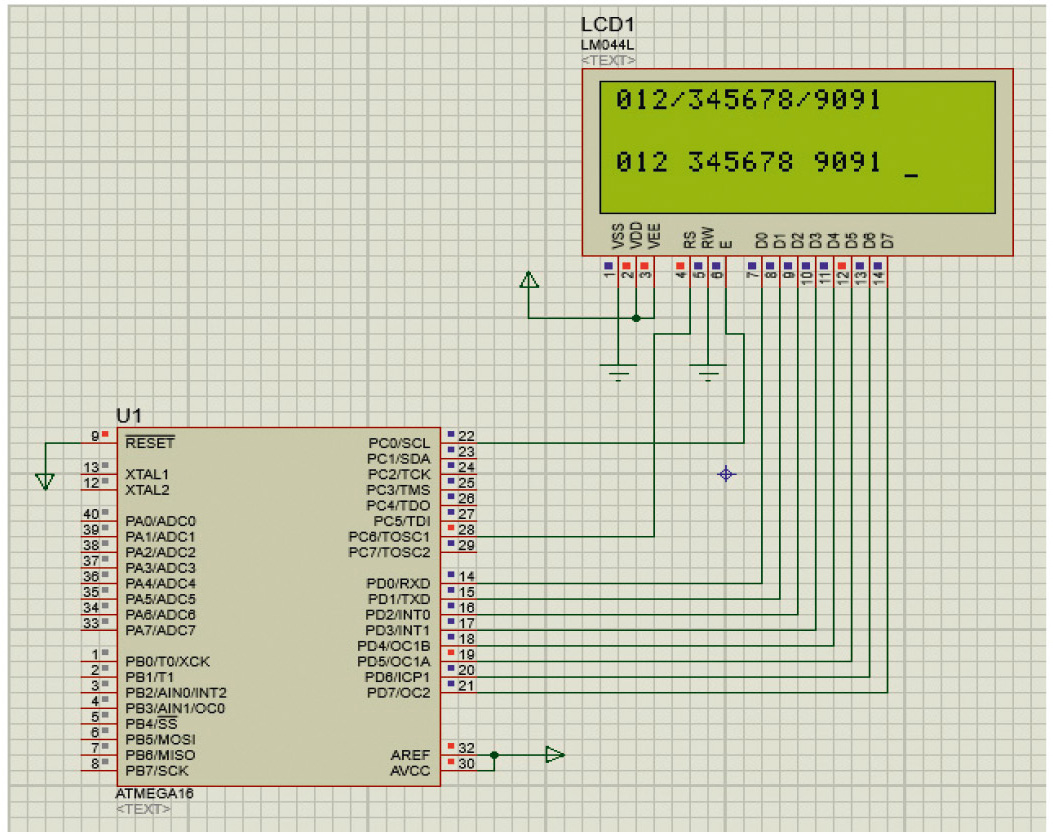Select the ground symbol under the VSS wire
1053x838 pixels.
[620, 373]
